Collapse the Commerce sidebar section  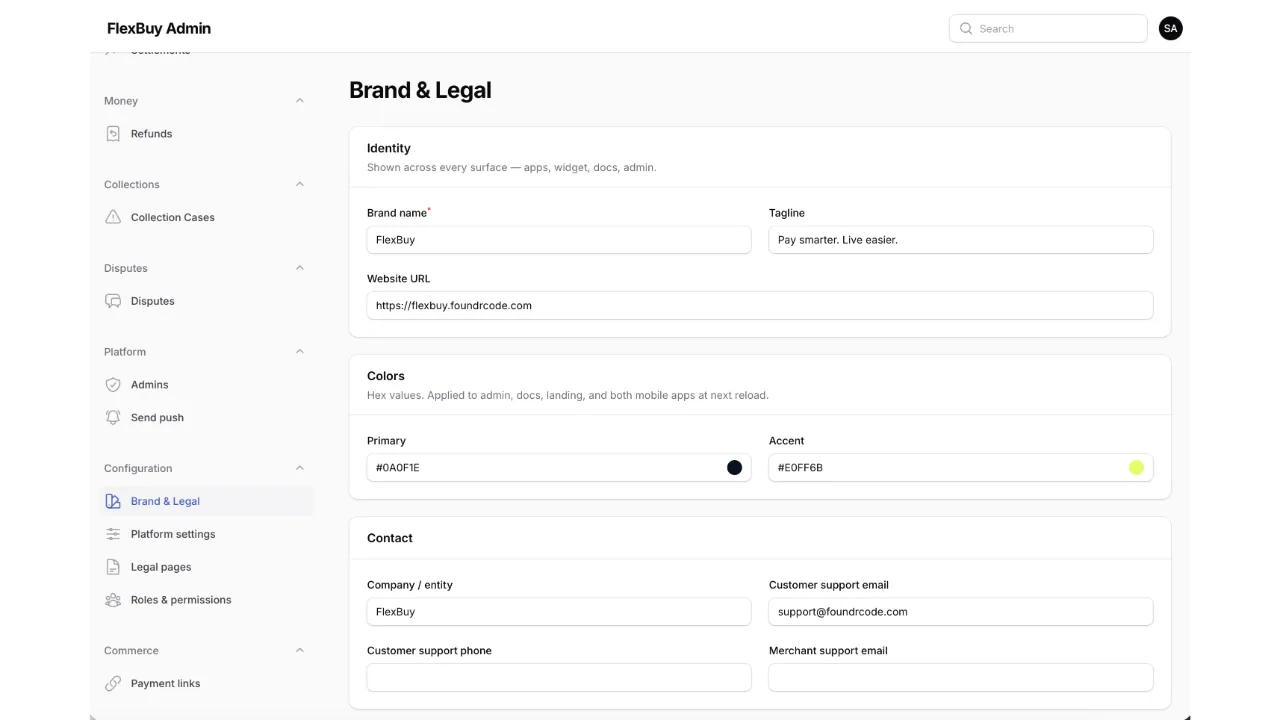pyautogui.click(x=299, y=651)
